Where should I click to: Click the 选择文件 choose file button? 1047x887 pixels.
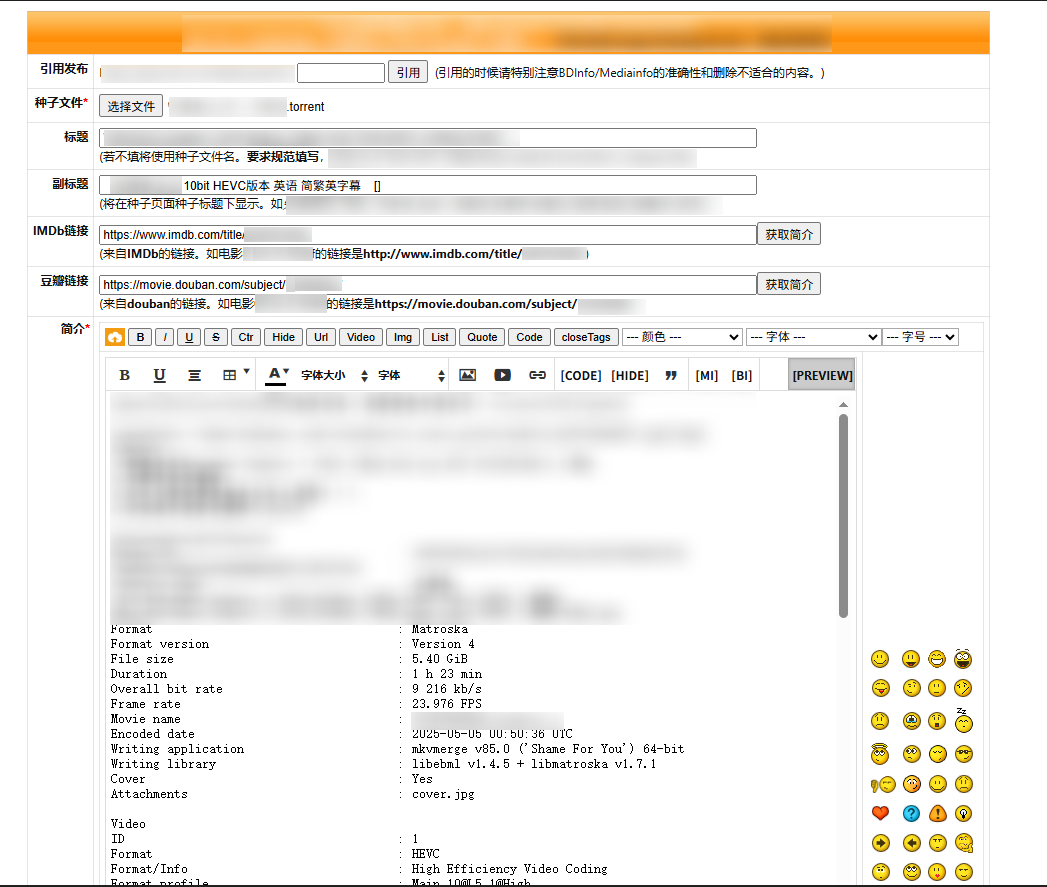point(131,106)
